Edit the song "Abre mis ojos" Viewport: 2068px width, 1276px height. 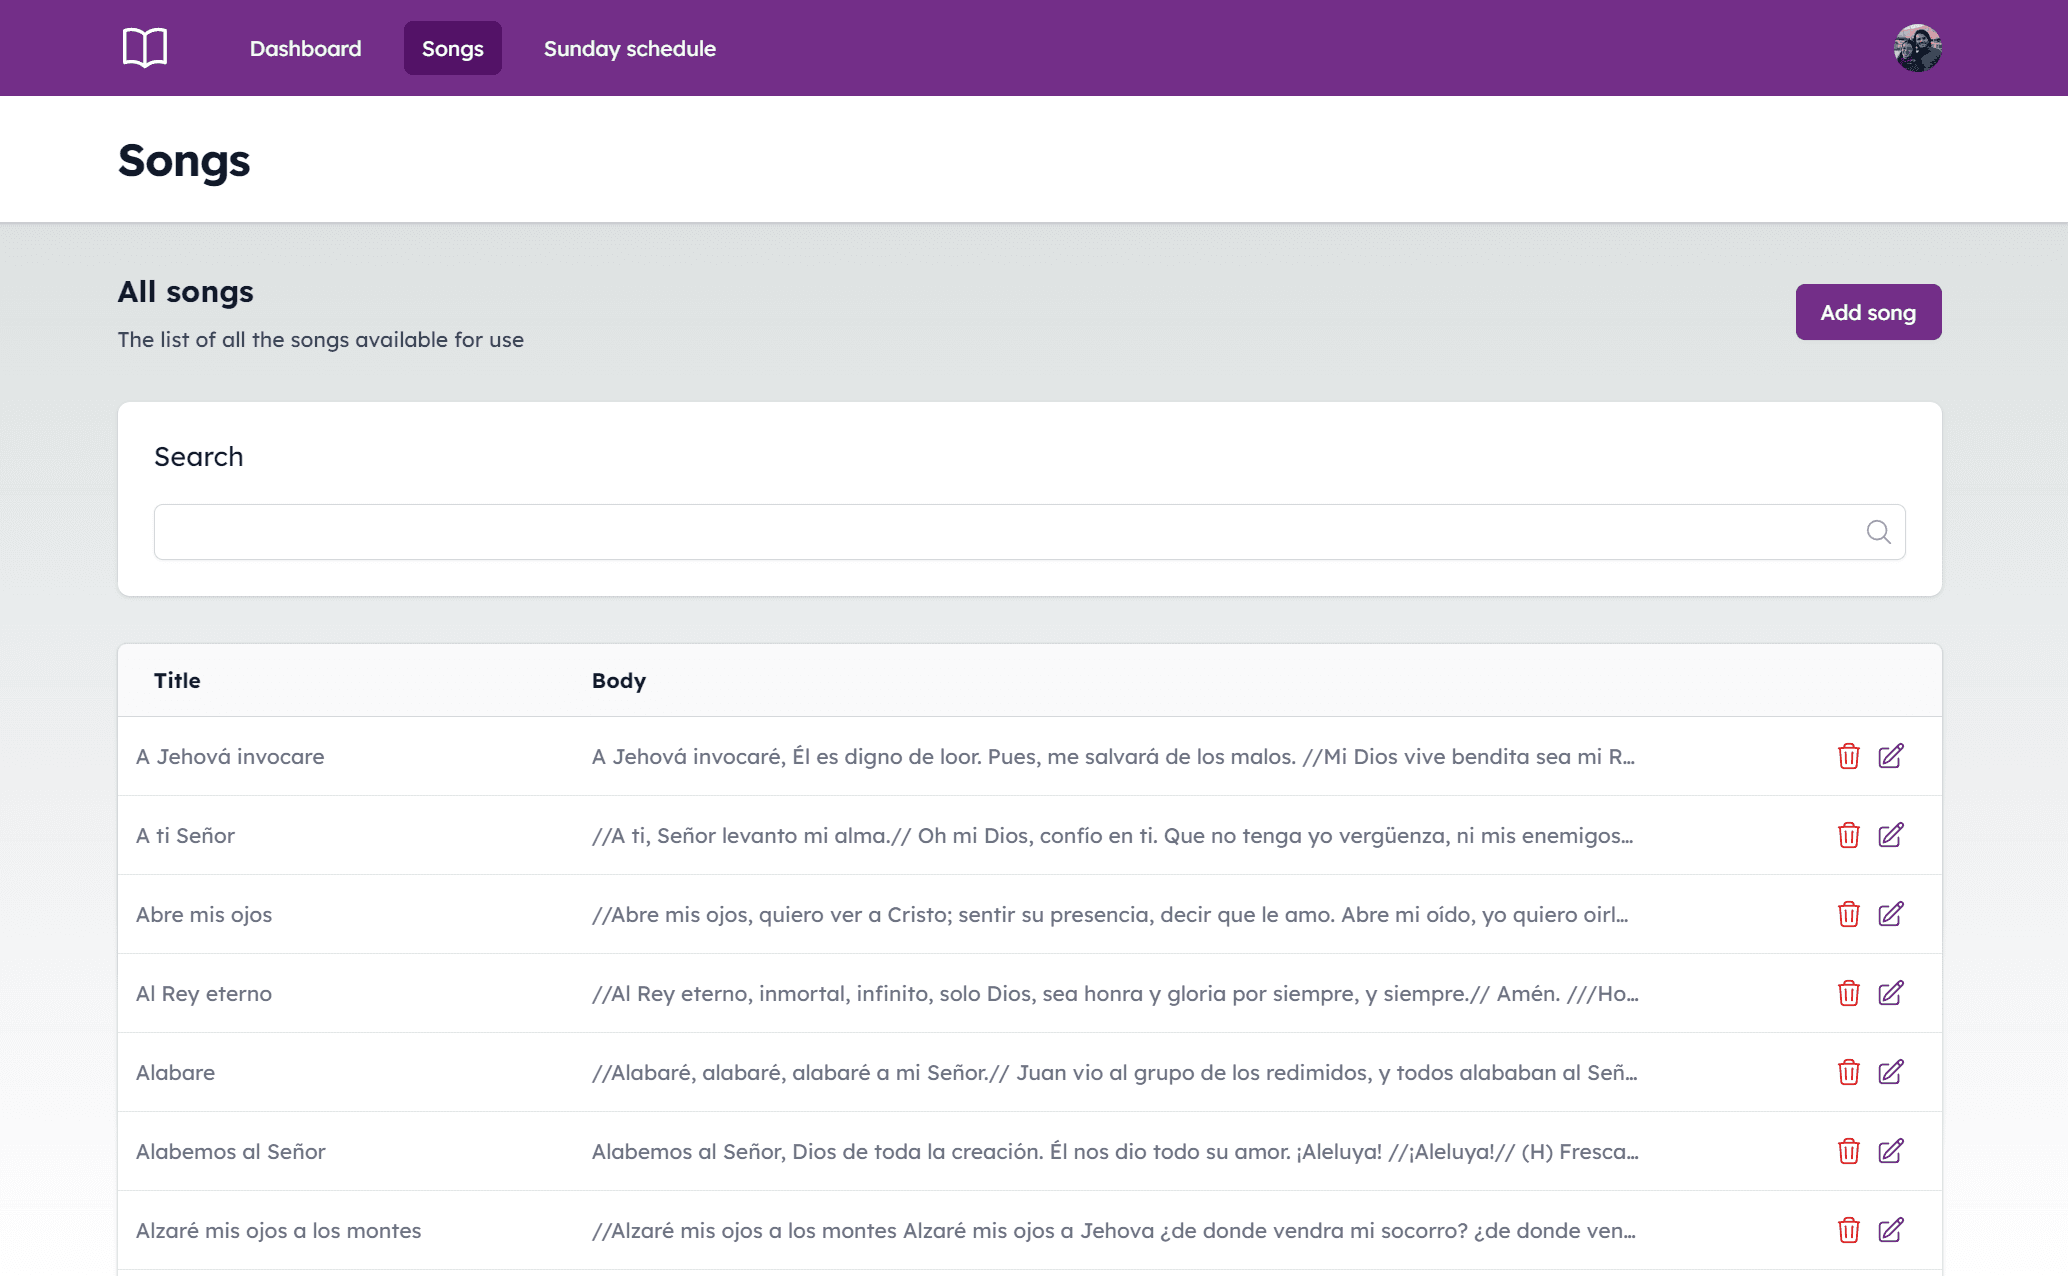(x=1891, y=914)
